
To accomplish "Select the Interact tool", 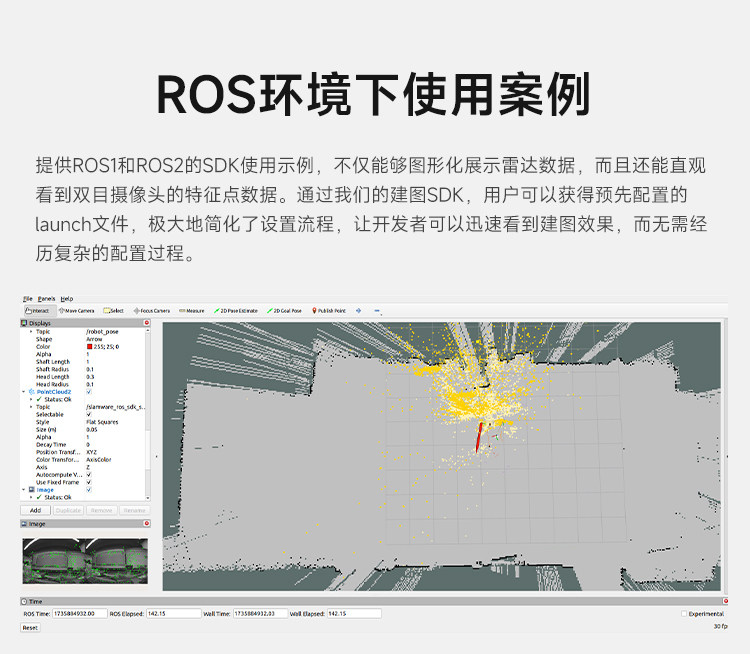I will pos(40,311).
